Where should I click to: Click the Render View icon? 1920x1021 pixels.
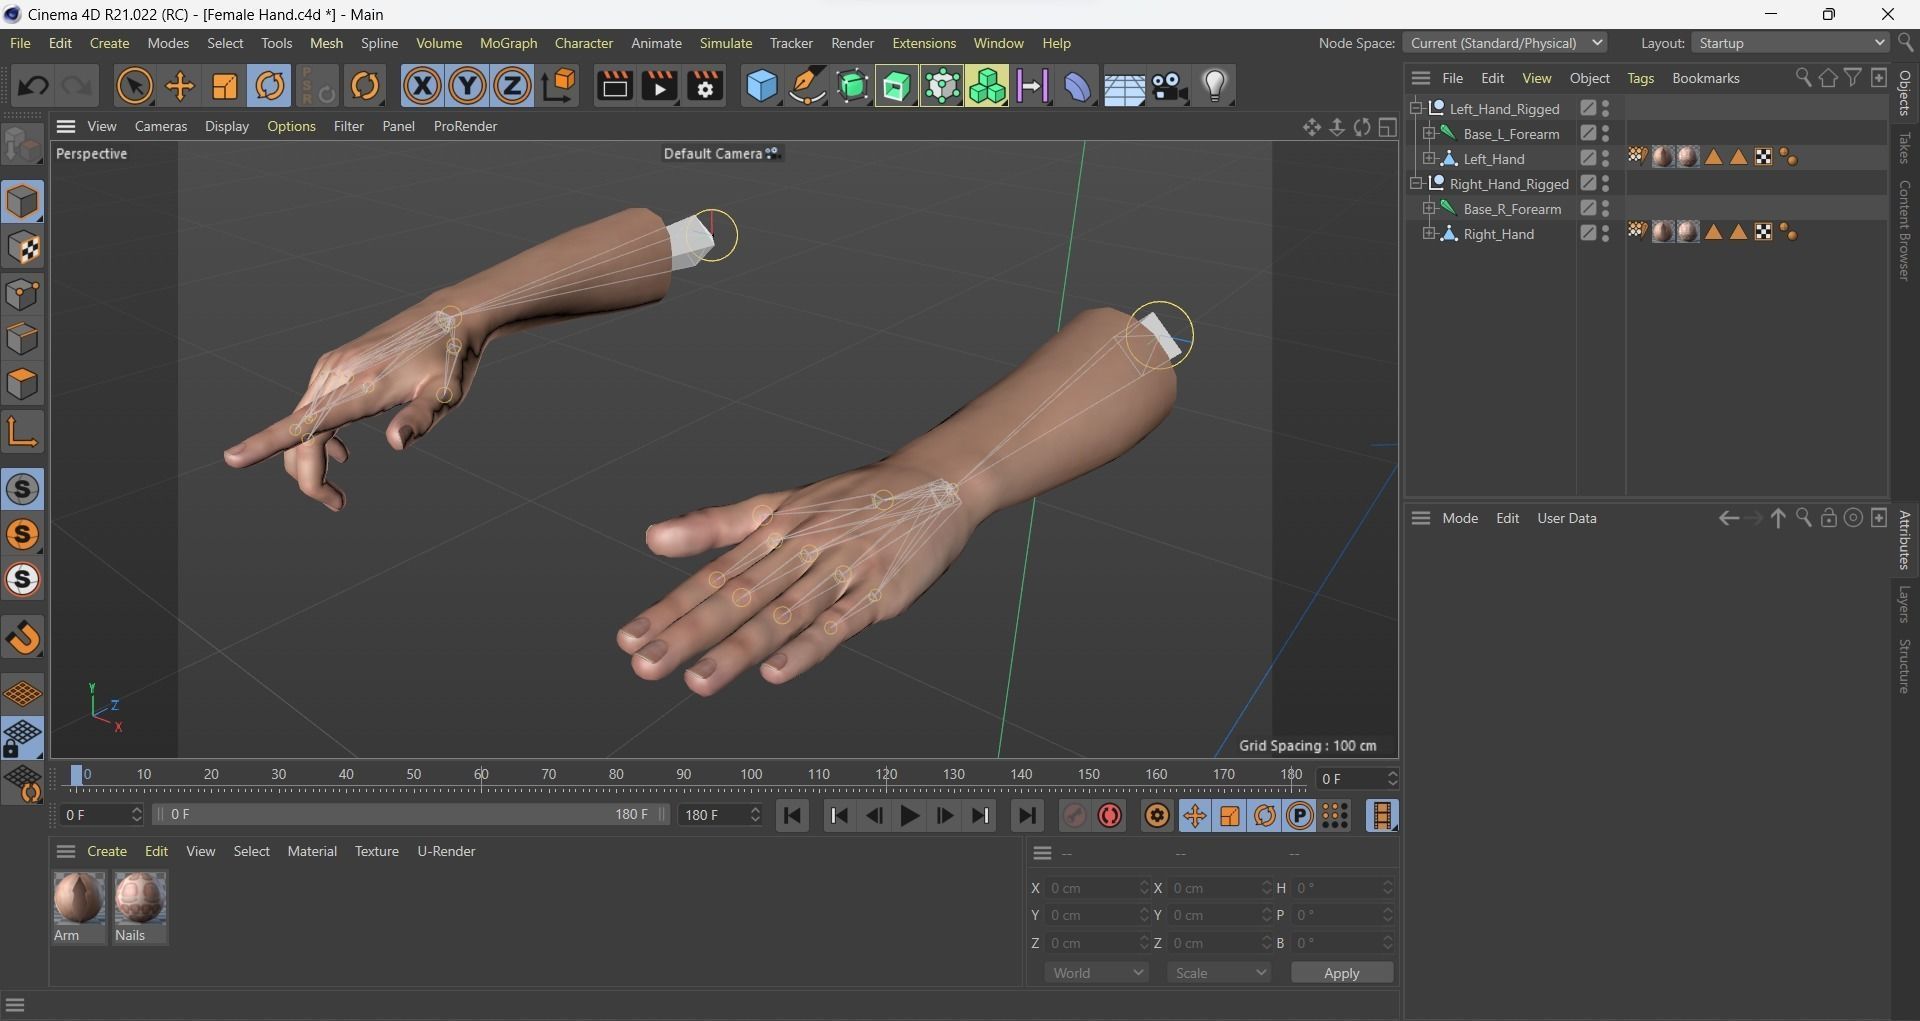point(614,86)
